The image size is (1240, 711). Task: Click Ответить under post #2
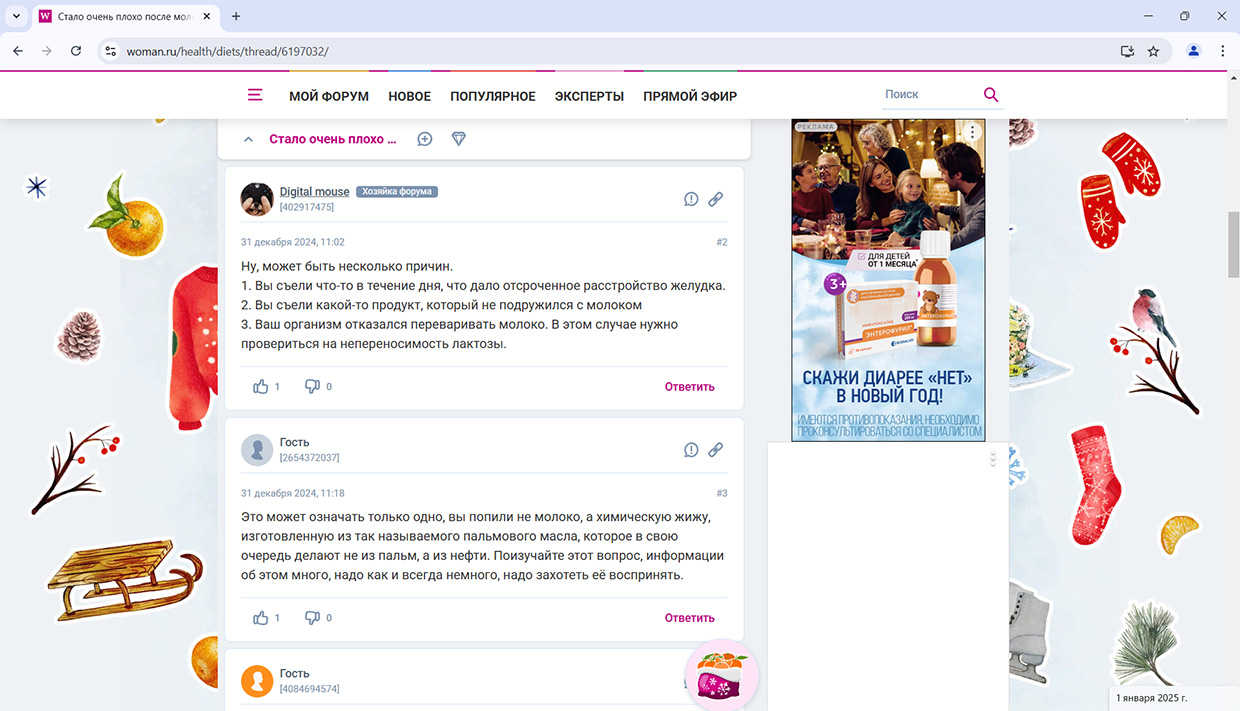point(689,387)
